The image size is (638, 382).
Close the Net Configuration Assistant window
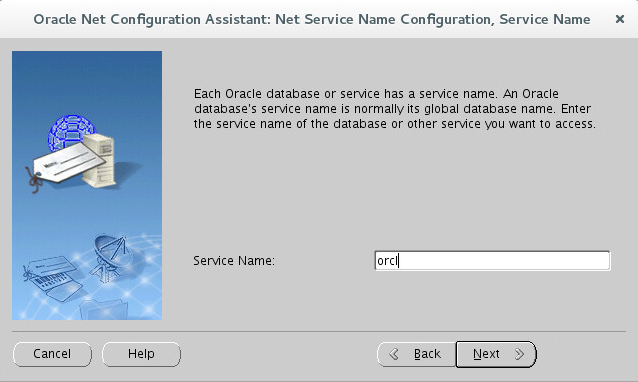[620, 19]
